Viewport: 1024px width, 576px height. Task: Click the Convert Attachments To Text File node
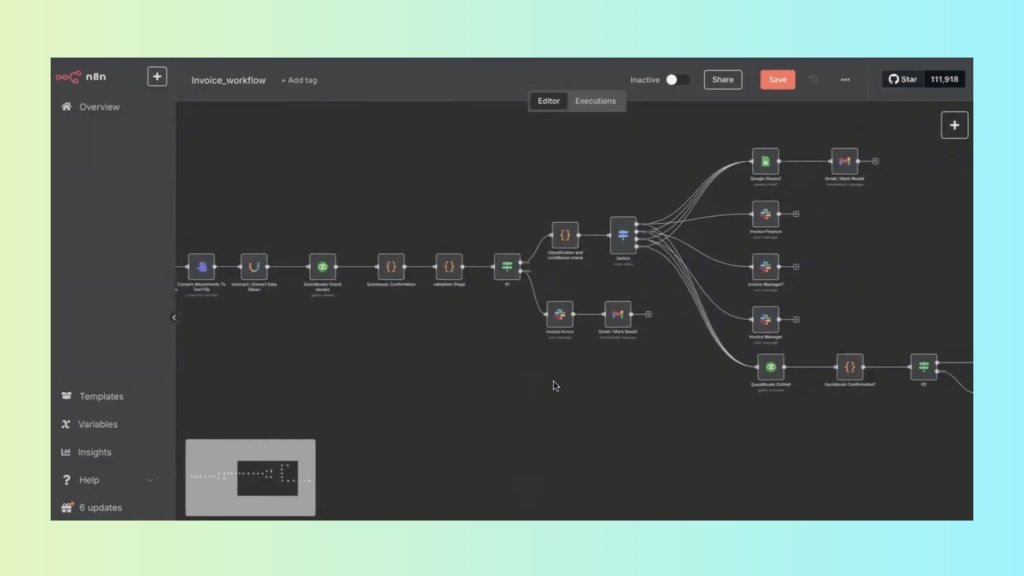click(201, 267)
